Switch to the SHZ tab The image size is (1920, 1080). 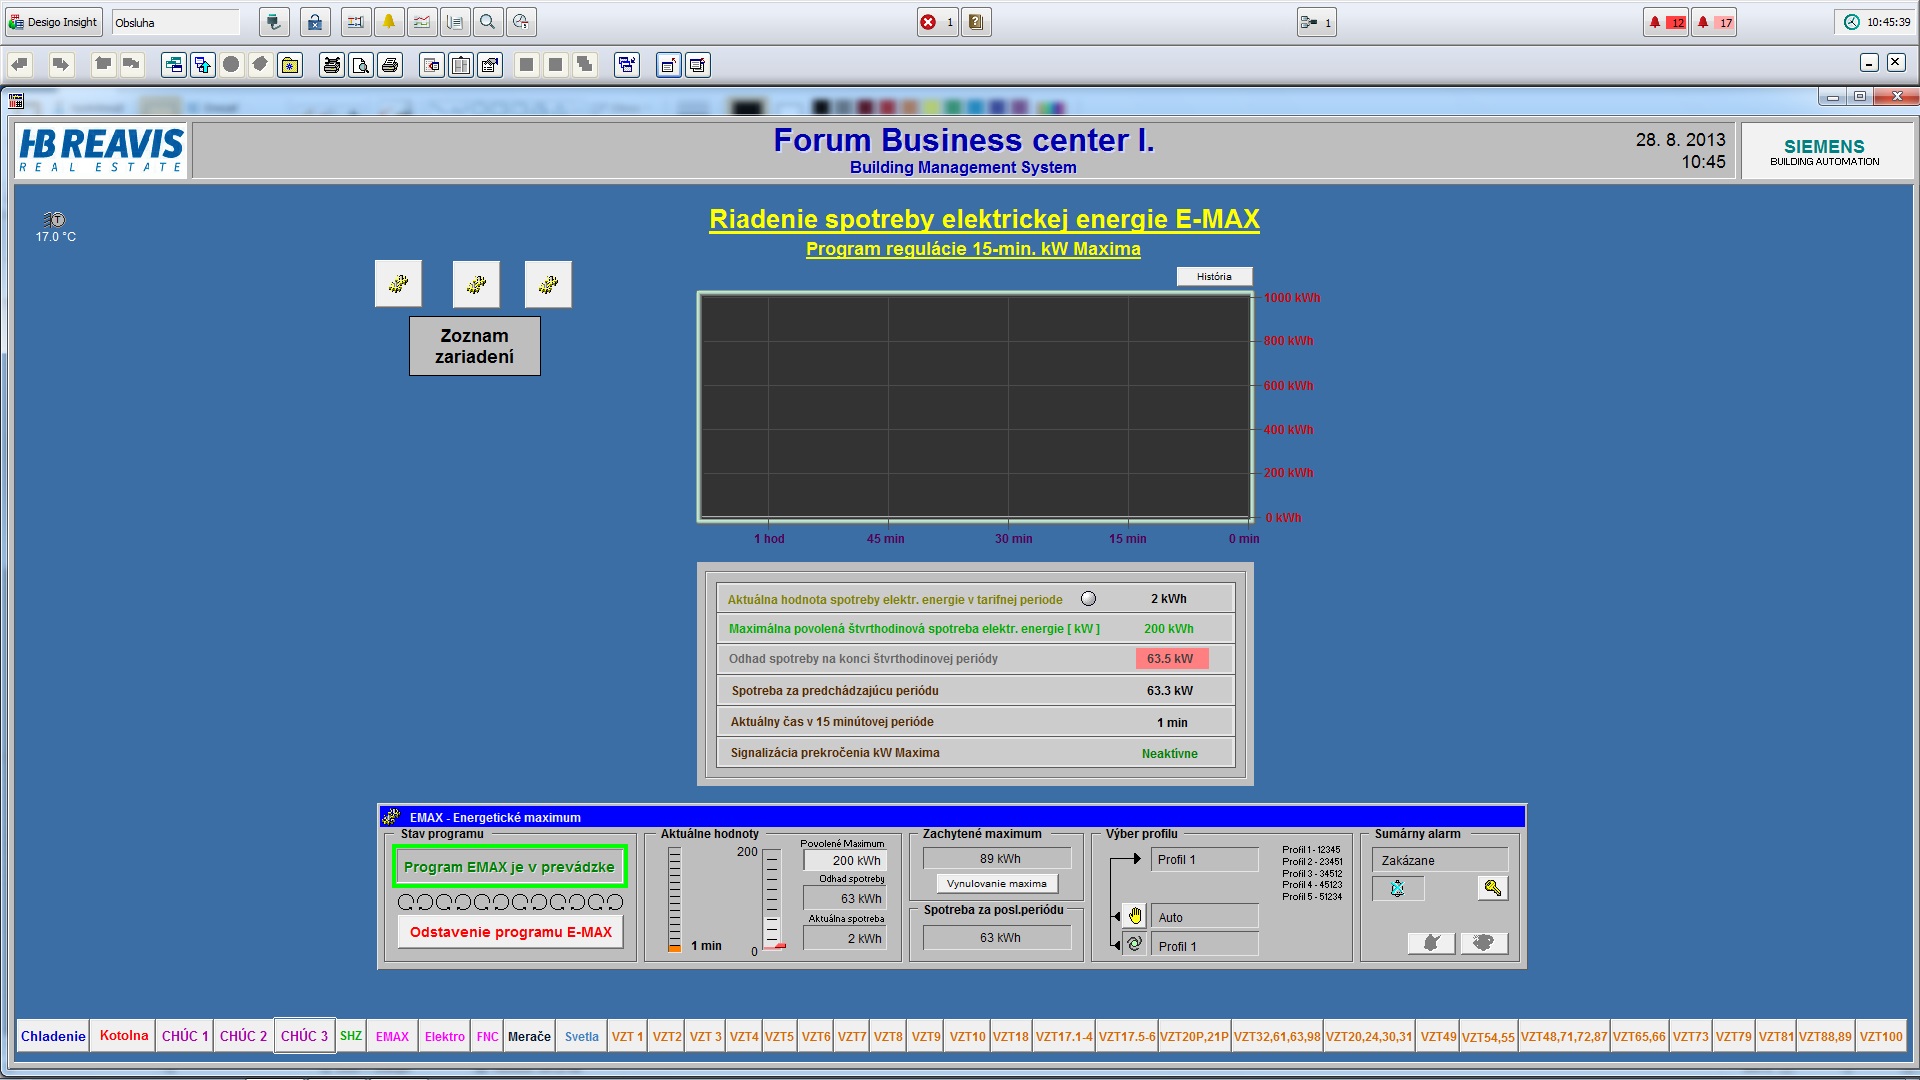[351, 1036]
